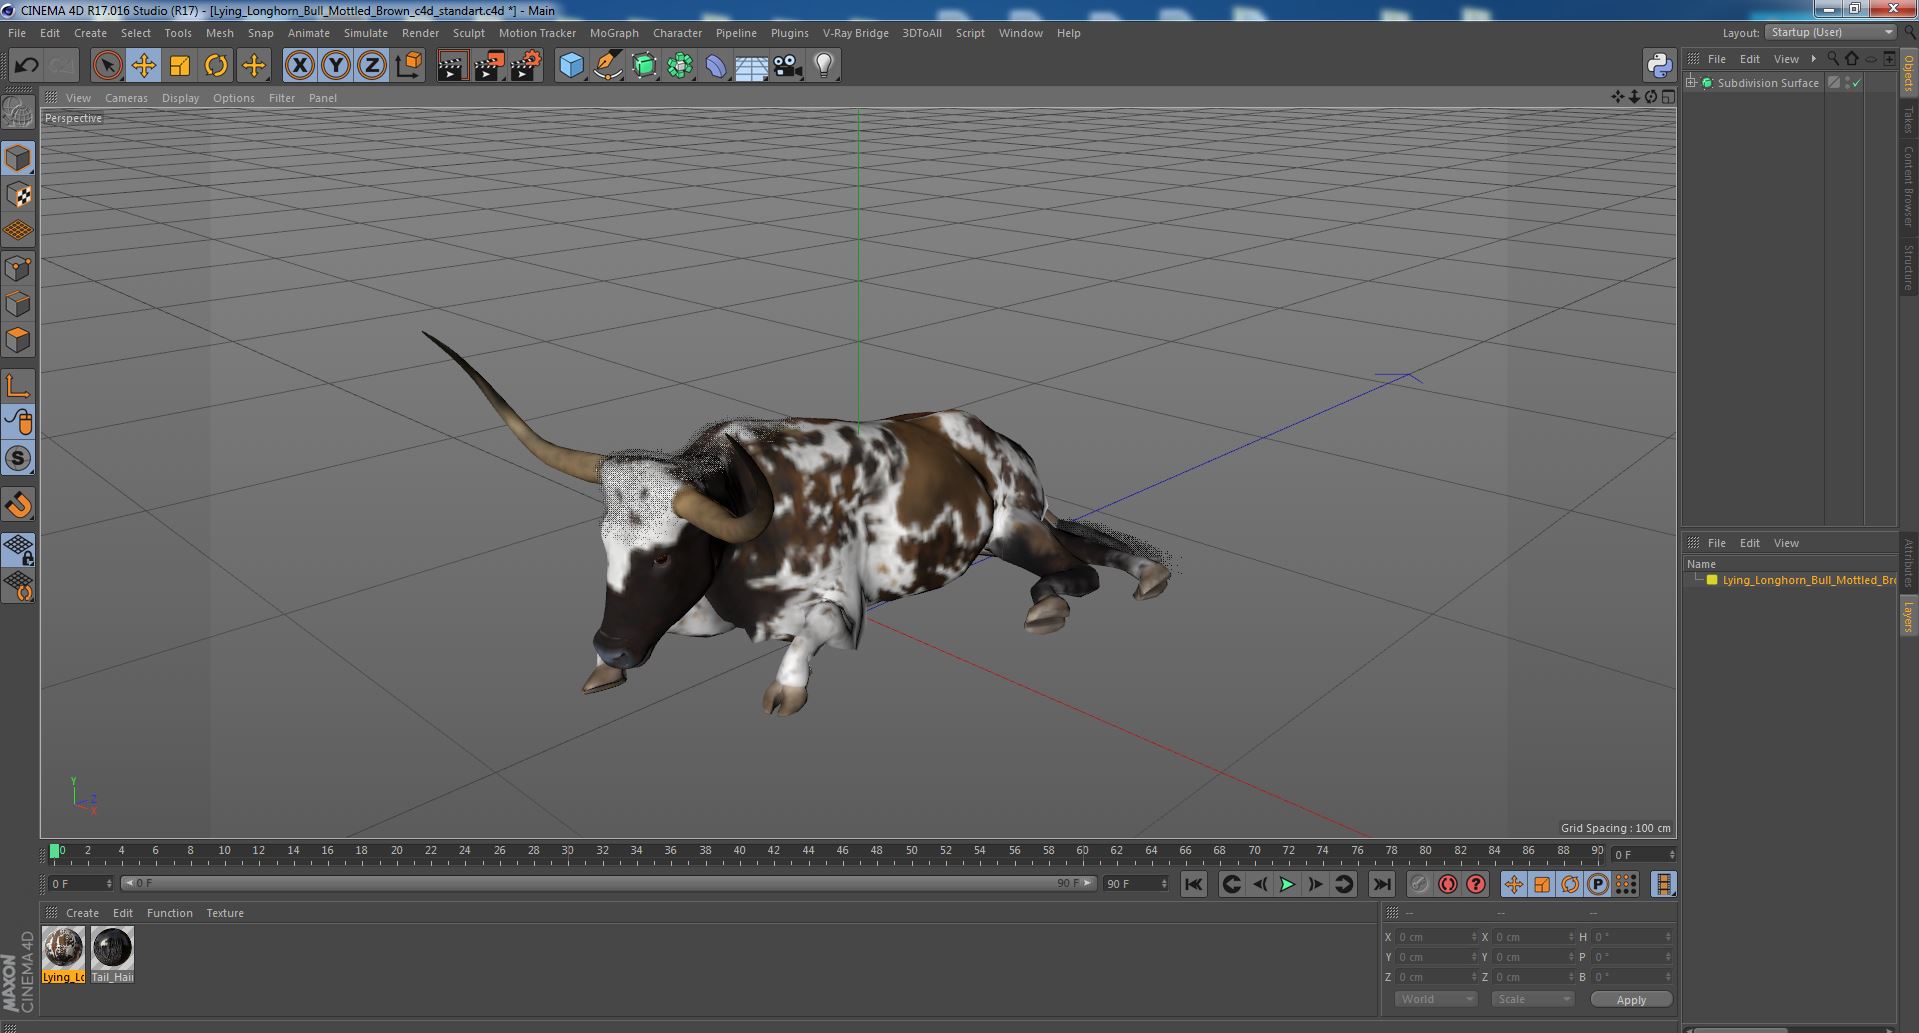Enable the Axis mode tool

(x=18, y=386)
